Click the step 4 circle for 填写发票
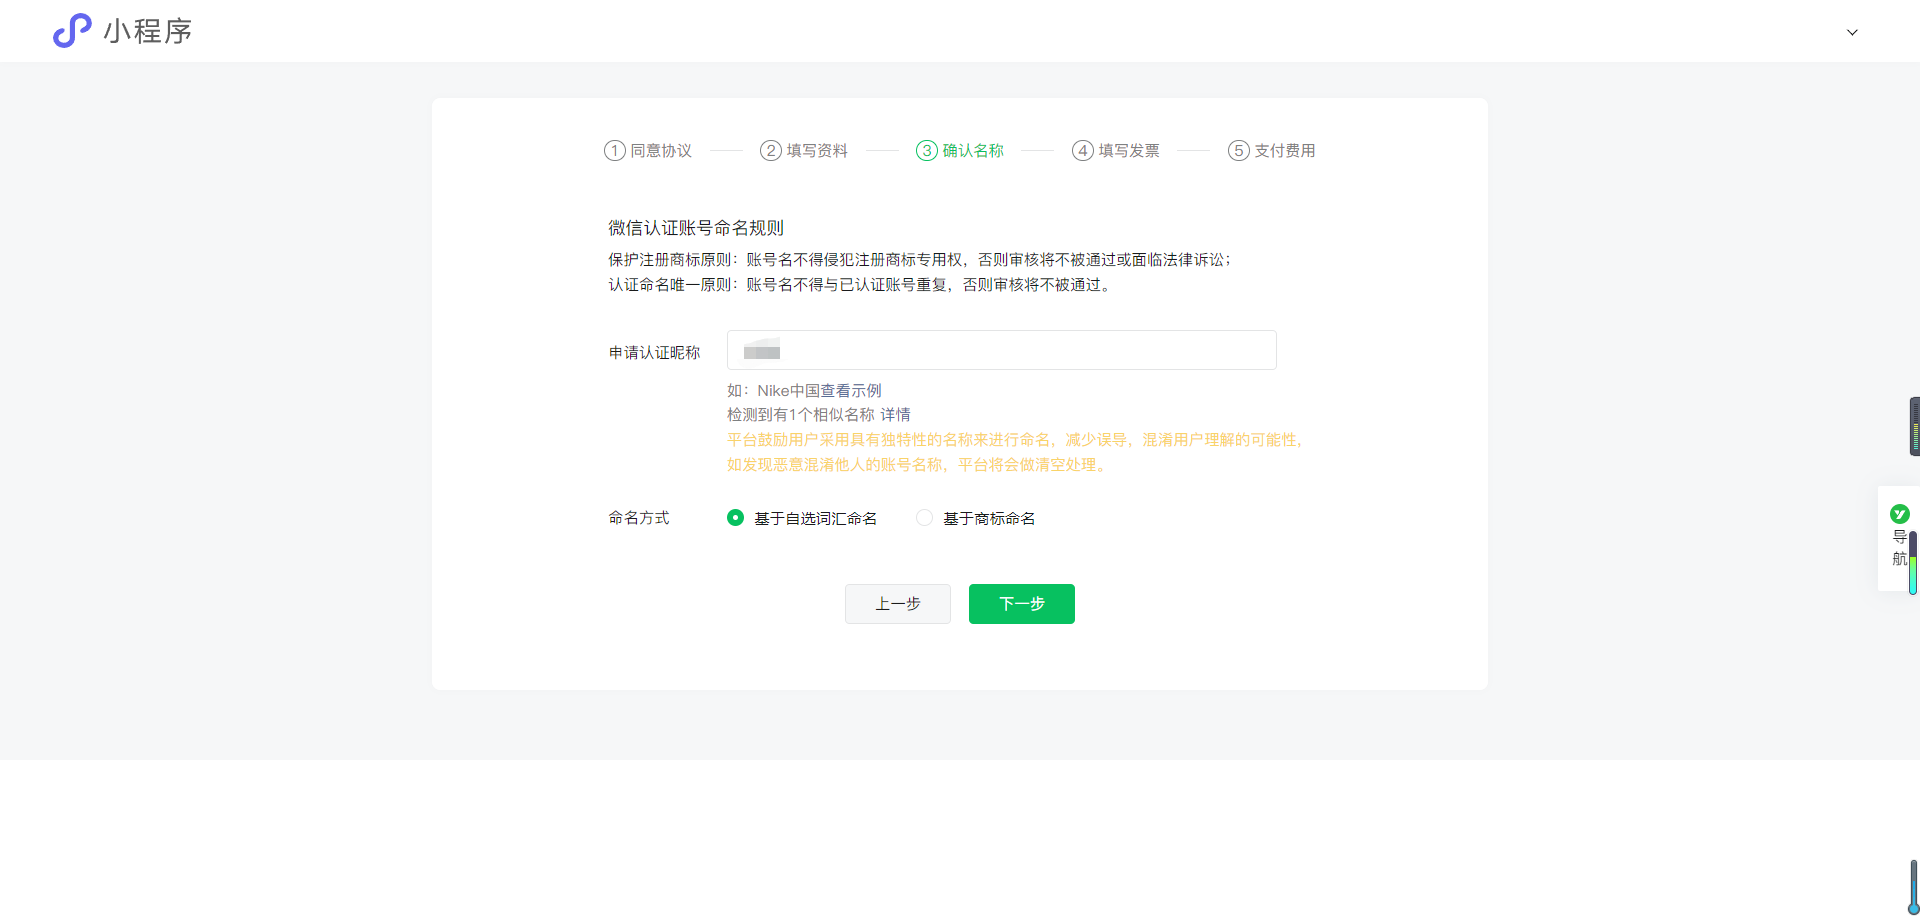This screenshot has width=1920, height=919. [1082, 151]
